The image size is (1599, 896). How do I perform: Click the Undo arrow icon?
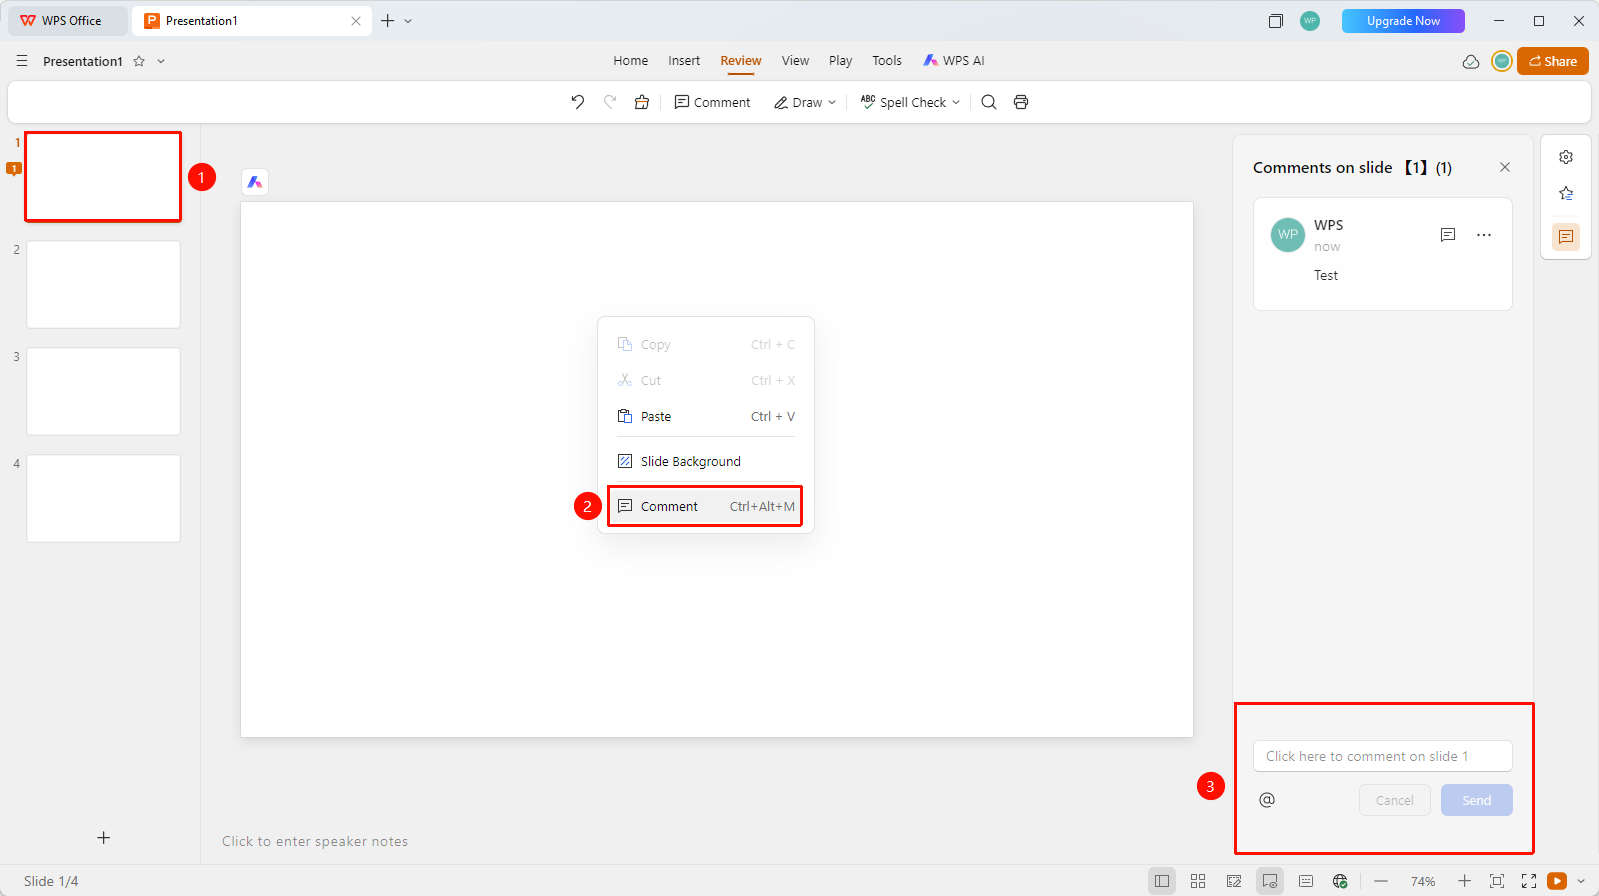click(578, 102)
